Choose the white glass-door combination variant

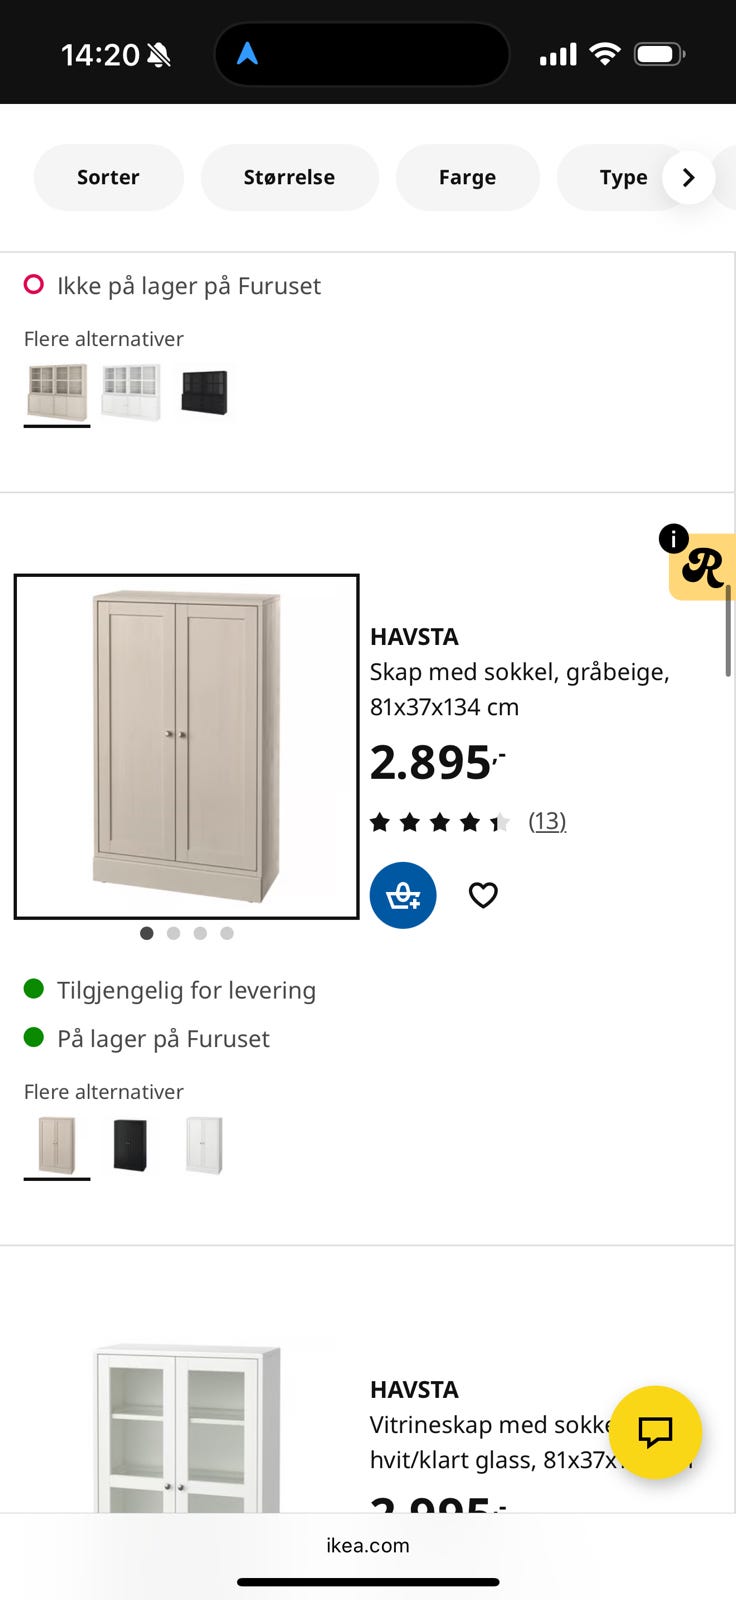[130, 392]
